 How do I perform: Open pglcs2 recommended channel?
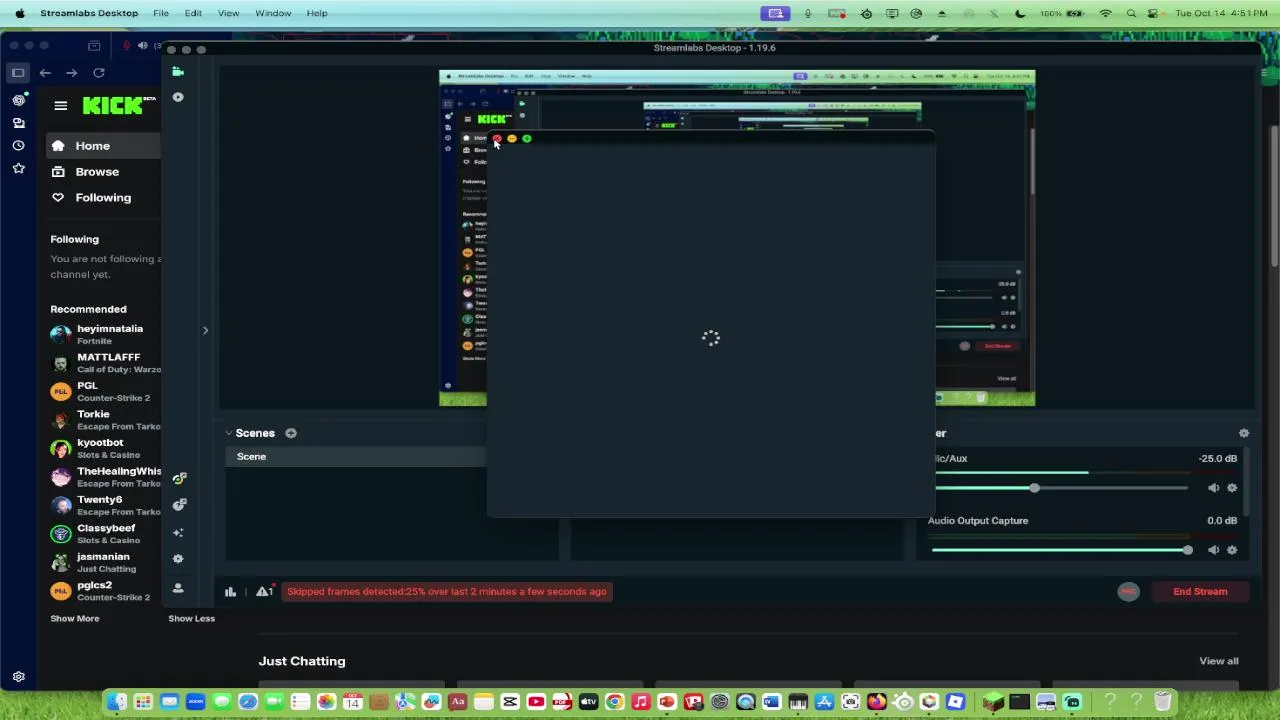tap(105, 591)
